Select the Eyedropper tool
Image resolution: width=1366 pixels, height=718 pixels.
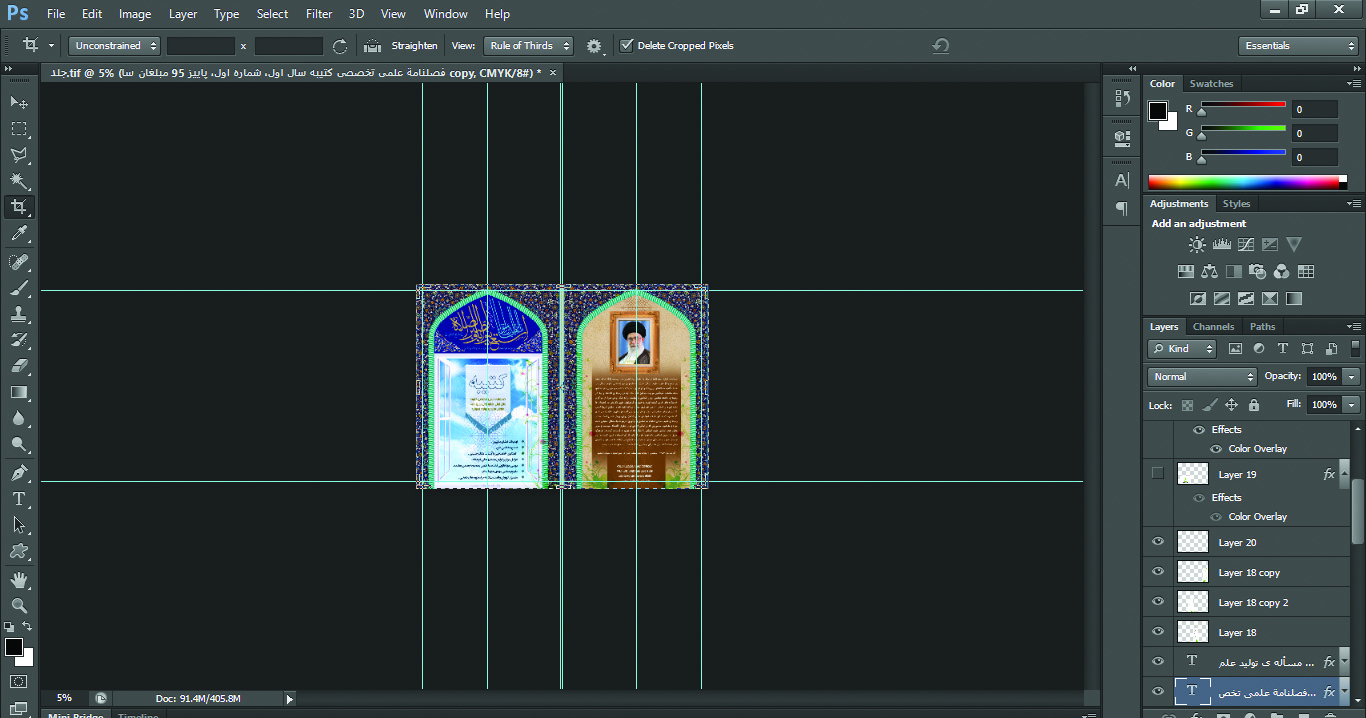tap(19, 234)
